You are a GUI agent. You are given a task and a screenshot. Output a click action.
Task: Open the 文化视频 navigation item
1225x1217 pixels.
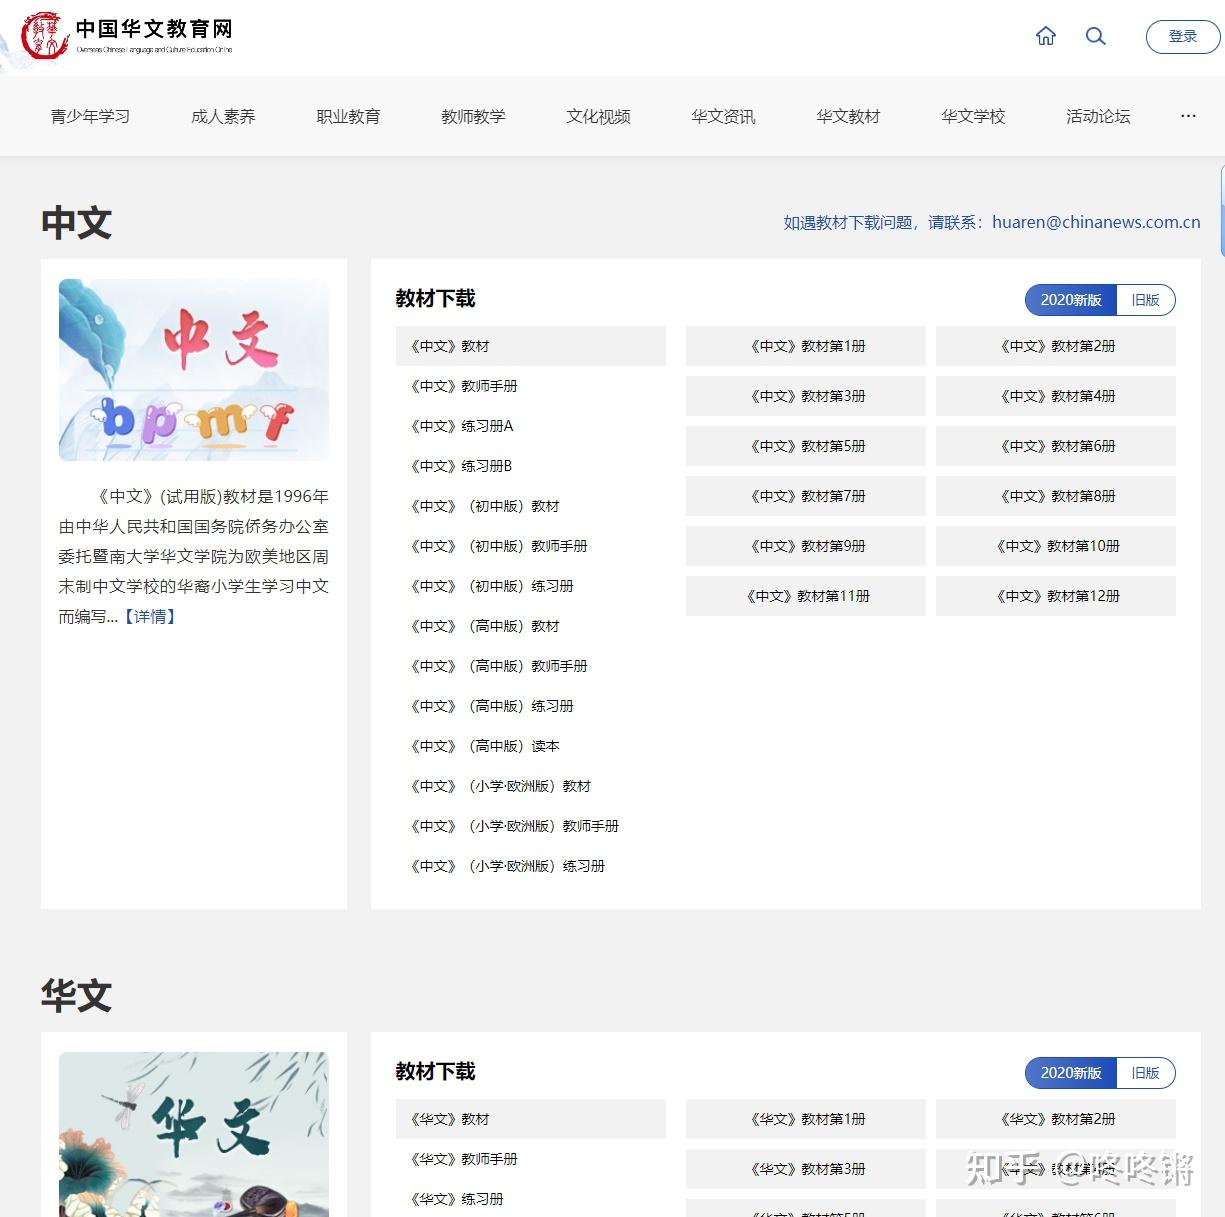click(597, 116)
